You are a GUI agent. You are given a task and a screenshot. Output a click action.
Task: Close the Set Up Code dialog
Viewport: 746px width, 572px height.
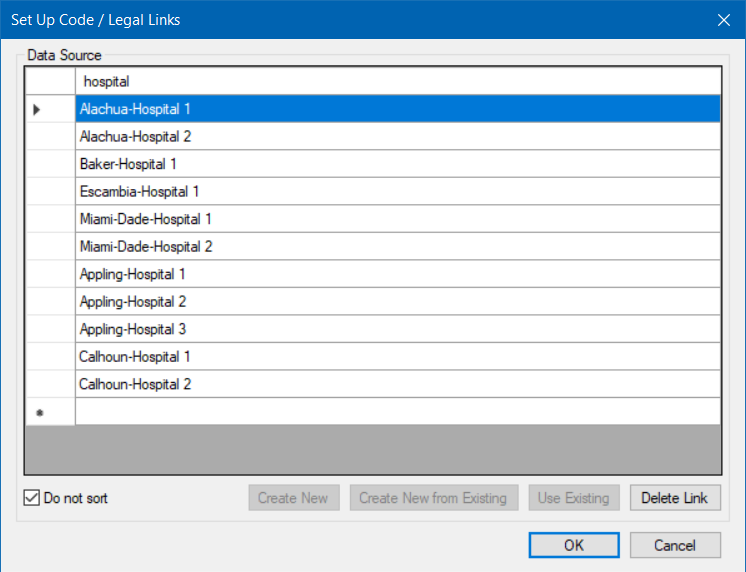point(724,19)
